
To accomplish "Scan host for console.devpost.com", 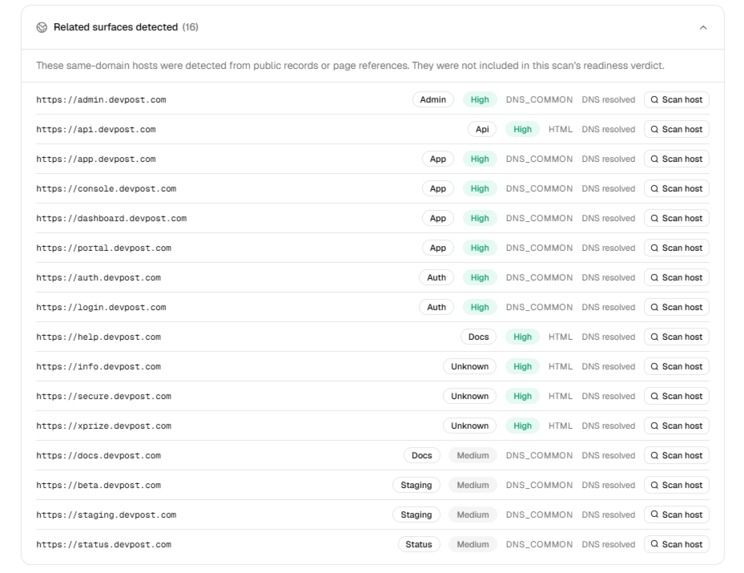I will (676, 189).
